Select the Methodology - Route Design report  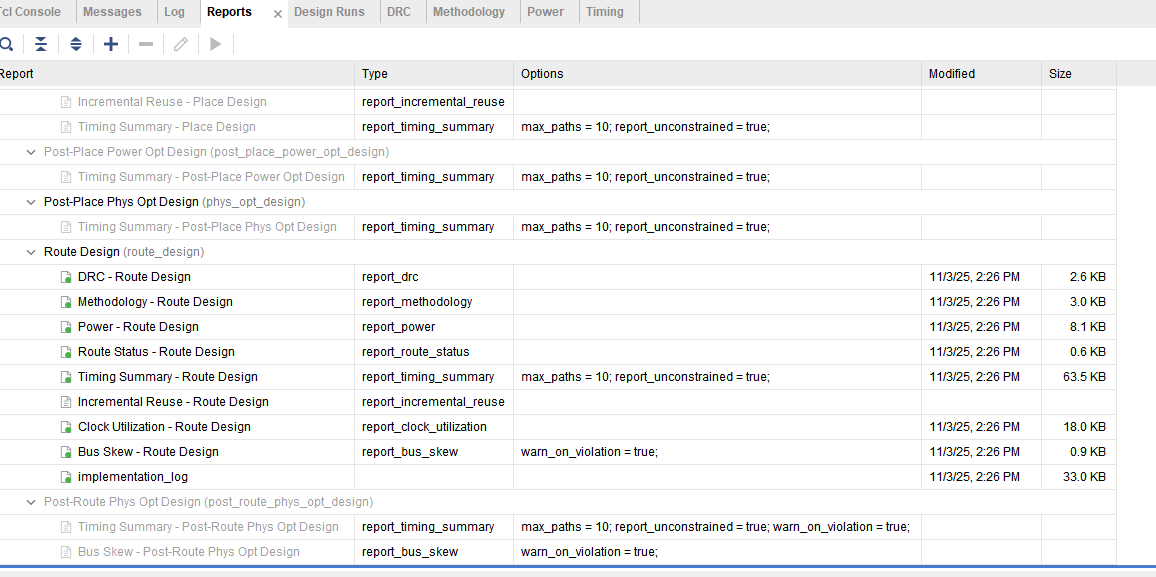155,302
